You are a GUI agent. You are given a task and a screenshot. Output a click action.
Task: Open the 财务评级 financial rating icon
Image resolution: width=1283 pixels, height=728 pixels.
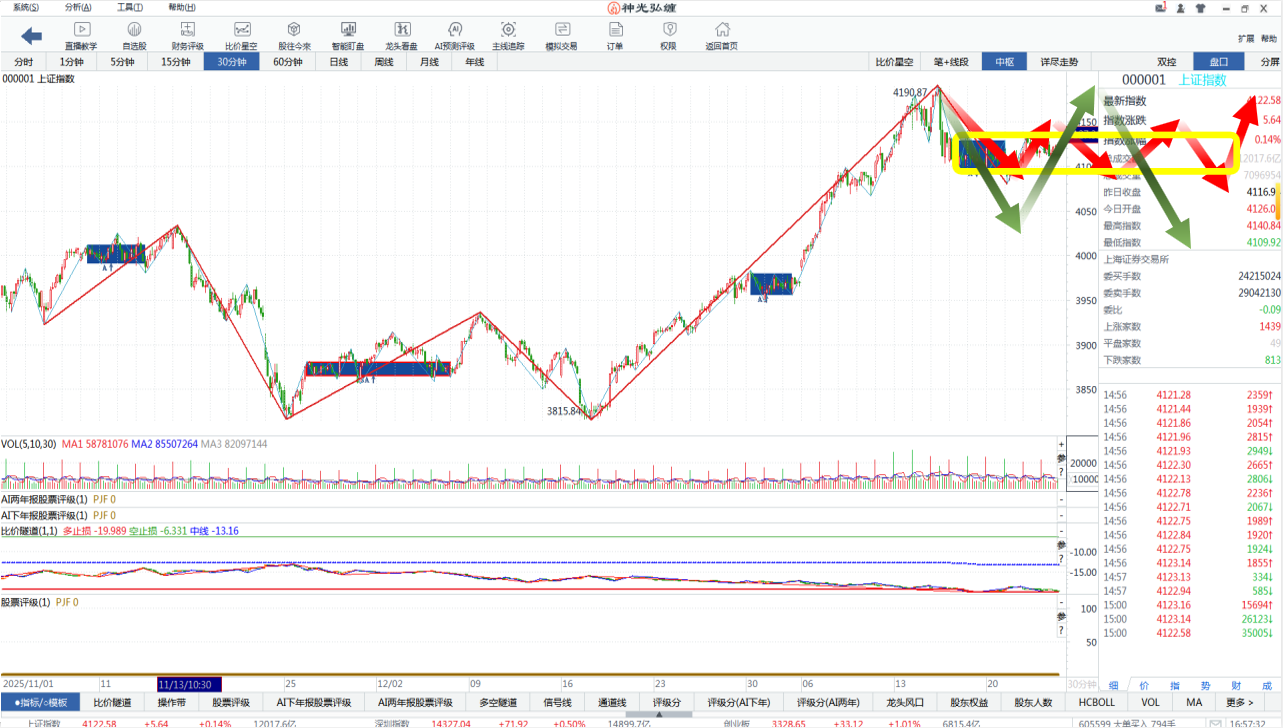tap(187, 36)
